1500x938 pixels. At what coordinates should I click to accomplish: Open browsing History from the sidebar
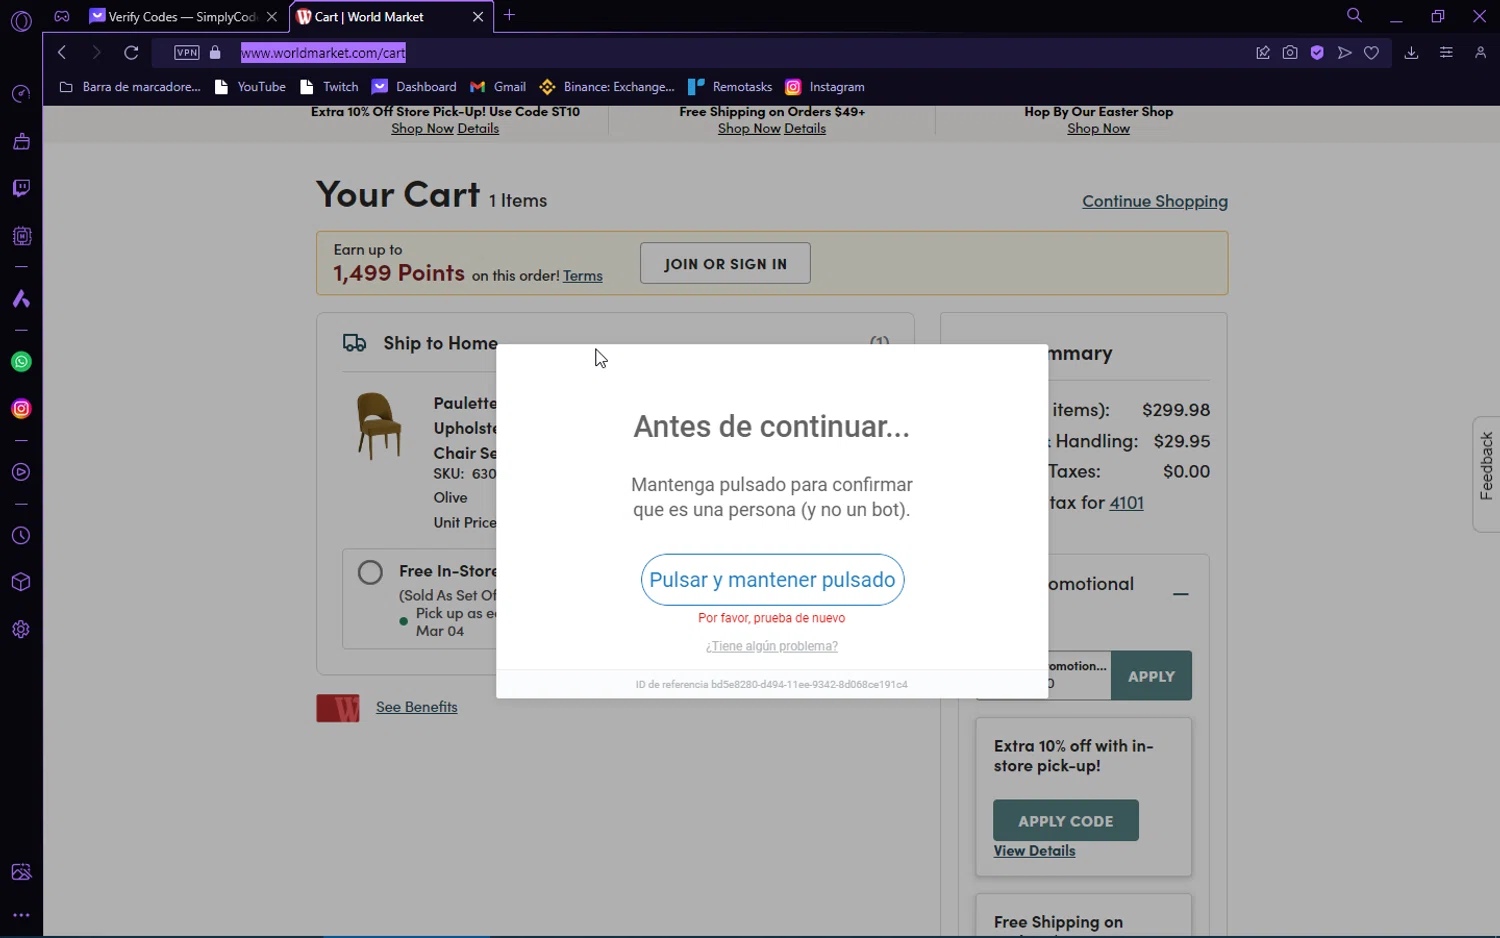[x=21, y=536]
